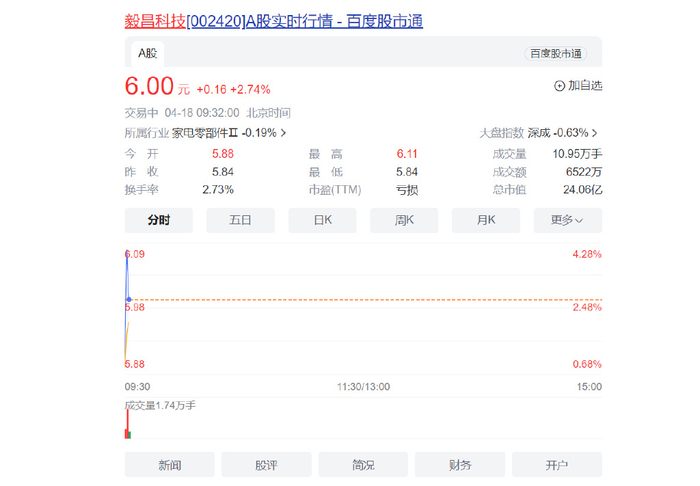Click the blue price point marker on chart
The width and height of the screenshot is (700, 486).
pyautogui.click(x=129, y=299)
